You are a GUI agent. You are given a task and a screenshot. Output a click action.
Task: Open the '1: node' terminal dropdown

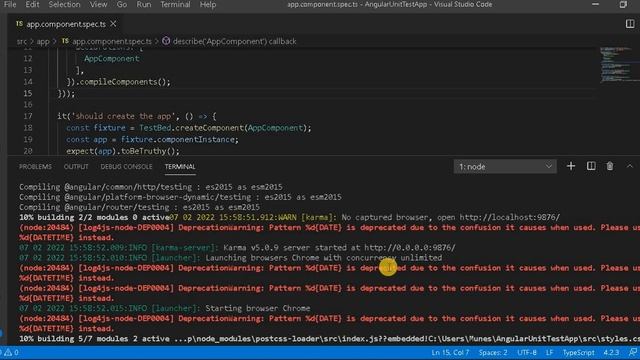(505, 167)
